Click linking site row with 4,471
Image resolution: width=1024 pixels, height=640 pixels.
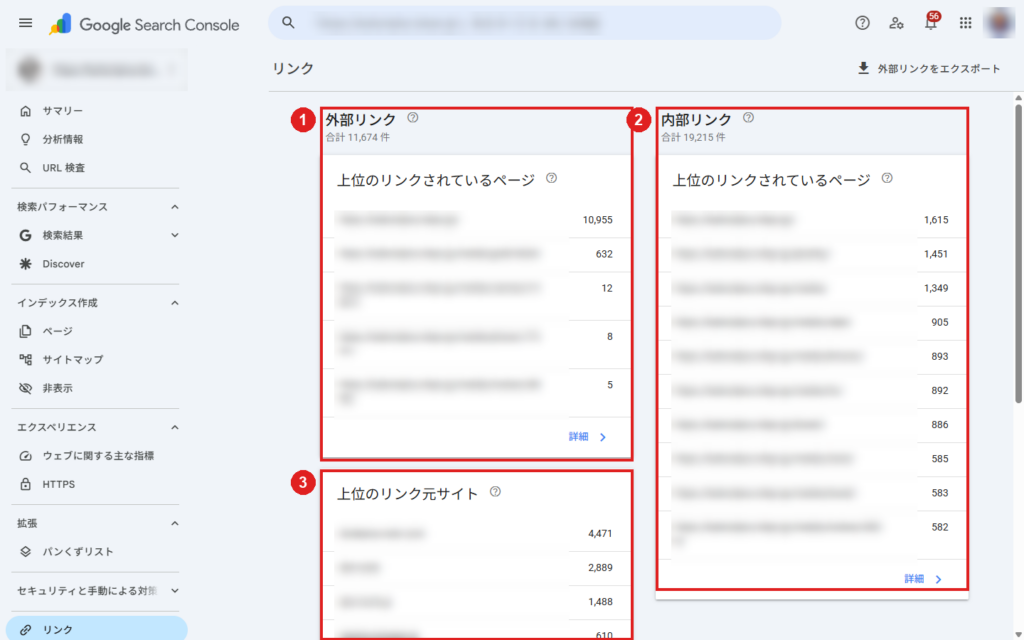click(x=476, y=534)
